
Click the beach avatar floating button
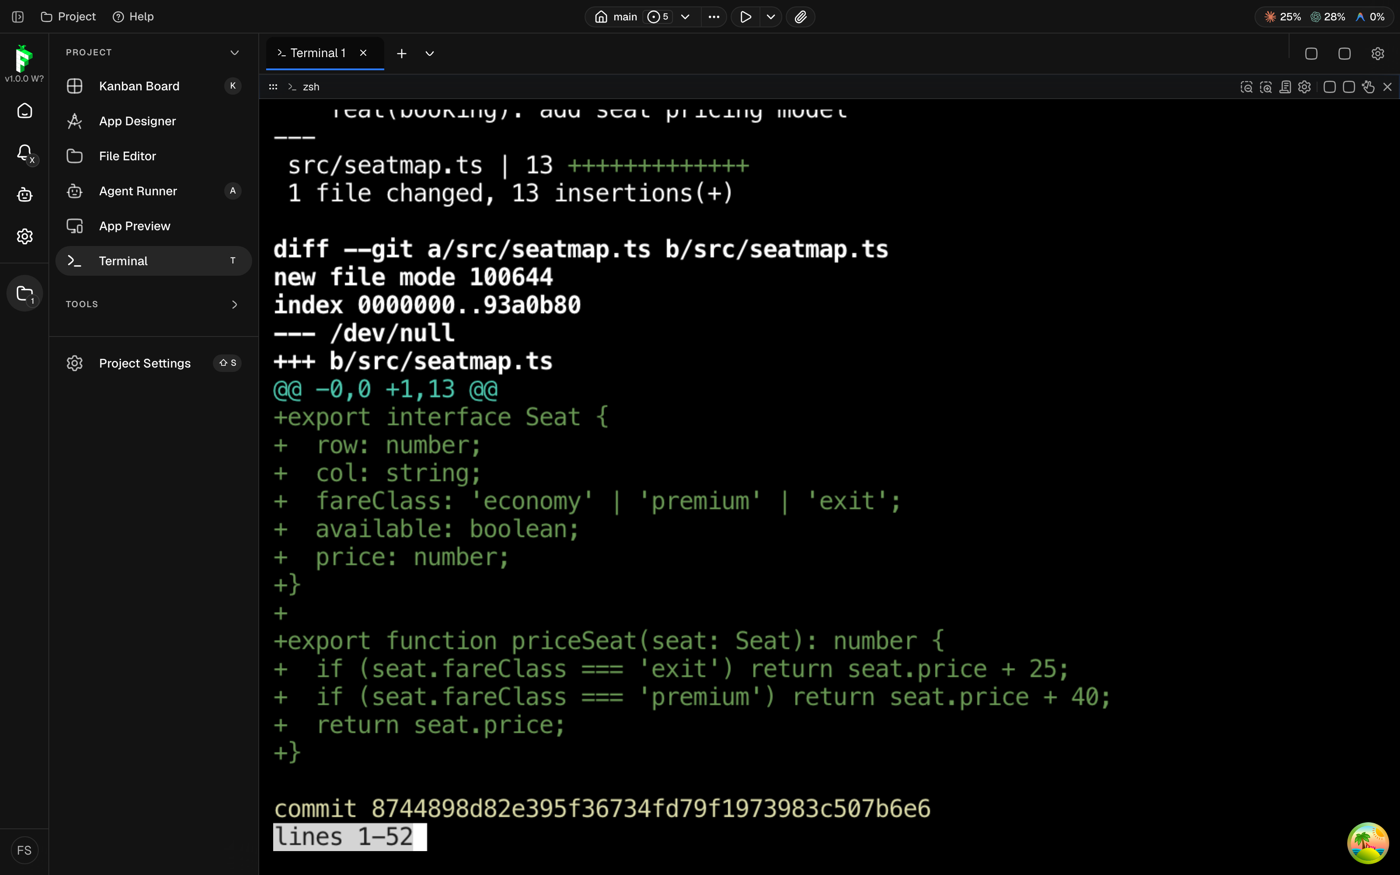pyautogui.click(x=1367, y=843)
